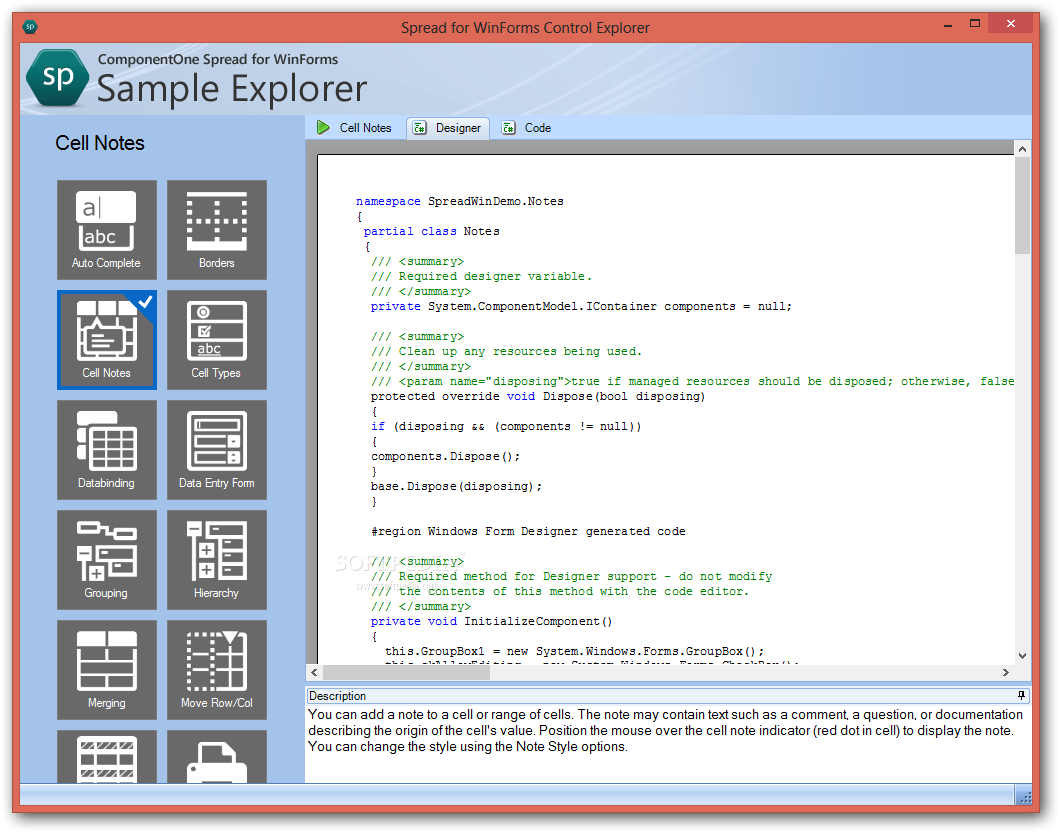Viewport: 1060px width, 833px height.
Task: Switch to the Designer tab
Action: (448, 128)
